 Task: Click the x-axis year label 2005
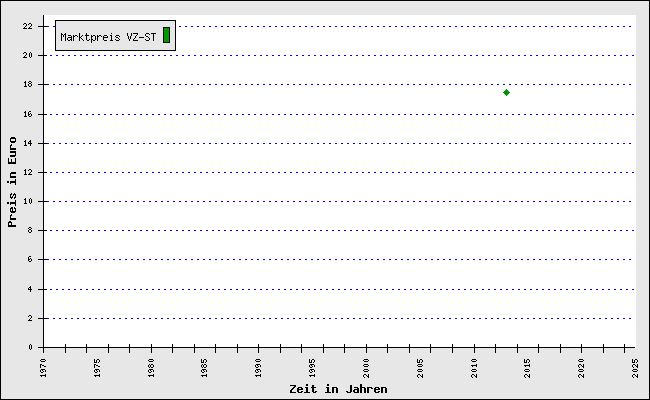[x=420, y=368]
